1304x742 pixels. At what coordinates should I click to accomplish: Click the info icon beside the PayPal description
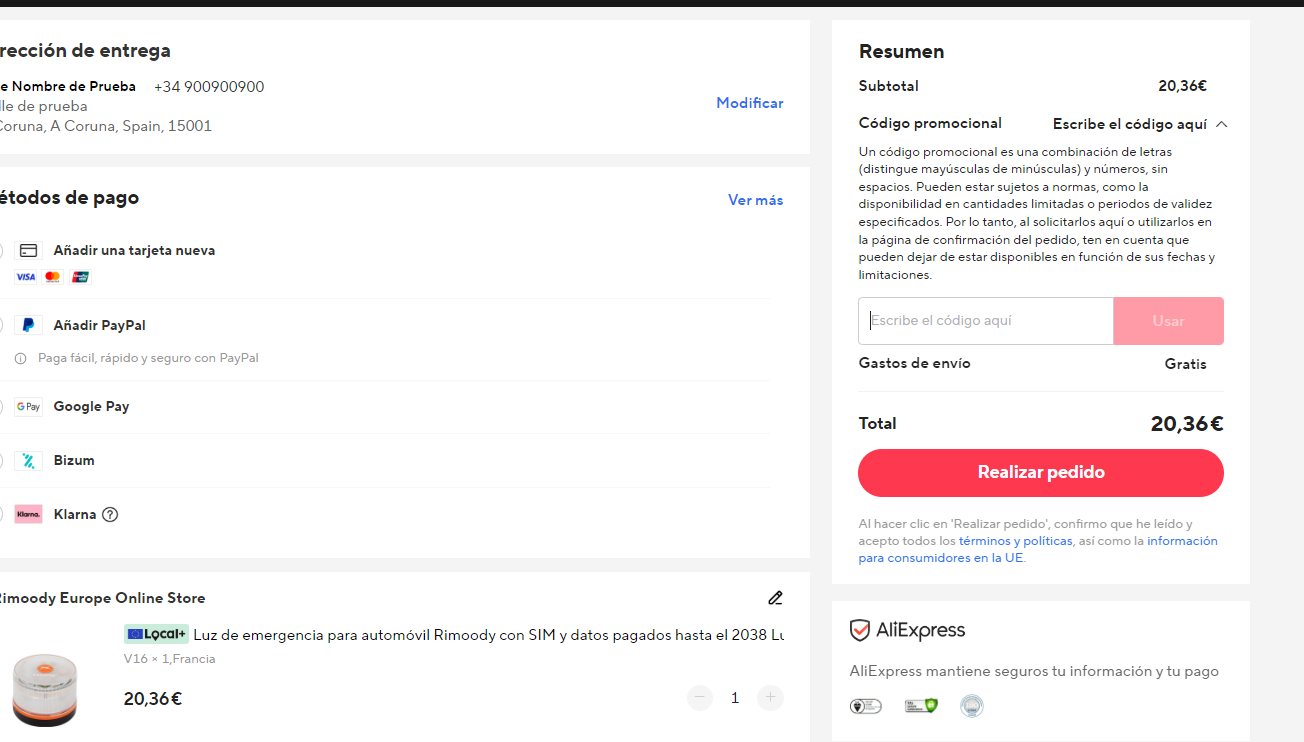(21, 358)
